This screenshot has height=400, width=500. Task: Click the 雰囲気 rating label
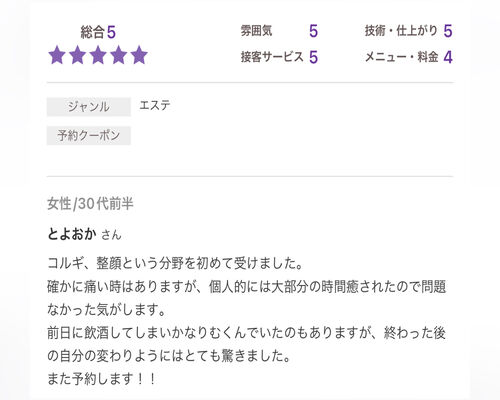(x=256, y=31)
